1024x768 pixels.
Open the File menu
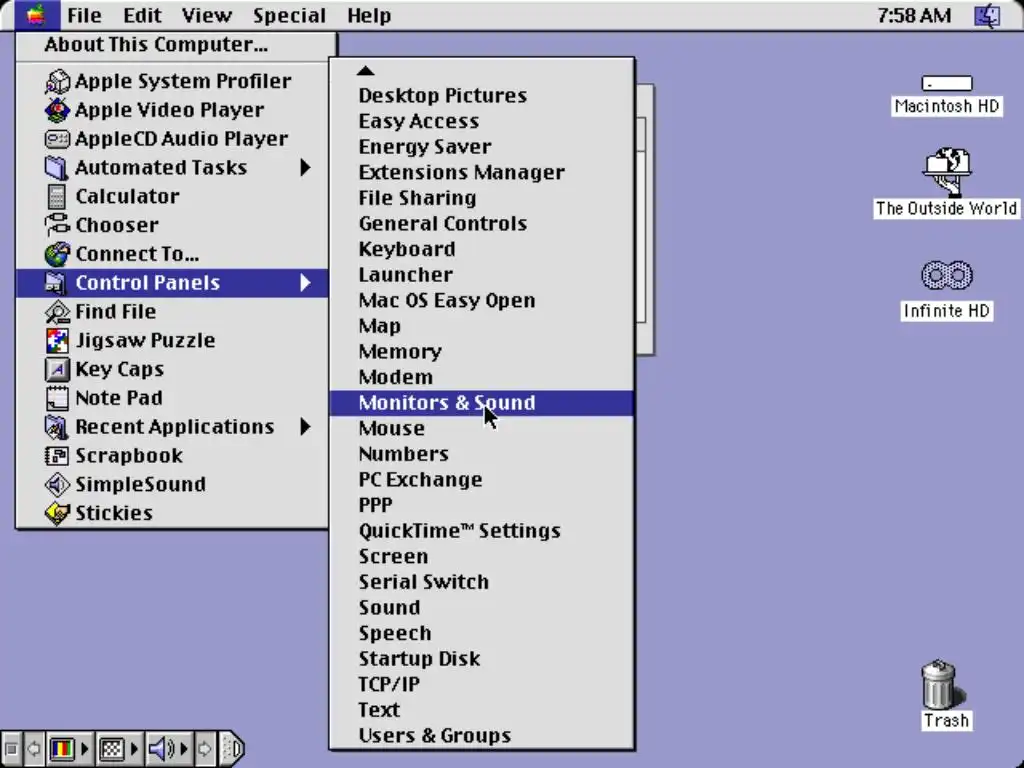84,15
